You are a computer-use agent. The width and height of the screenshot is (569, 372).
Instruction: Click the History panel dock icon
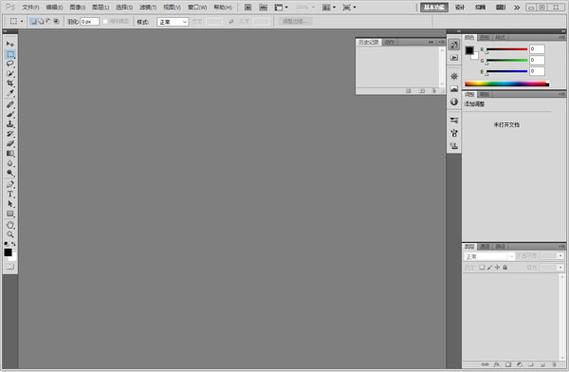[454, 45]
